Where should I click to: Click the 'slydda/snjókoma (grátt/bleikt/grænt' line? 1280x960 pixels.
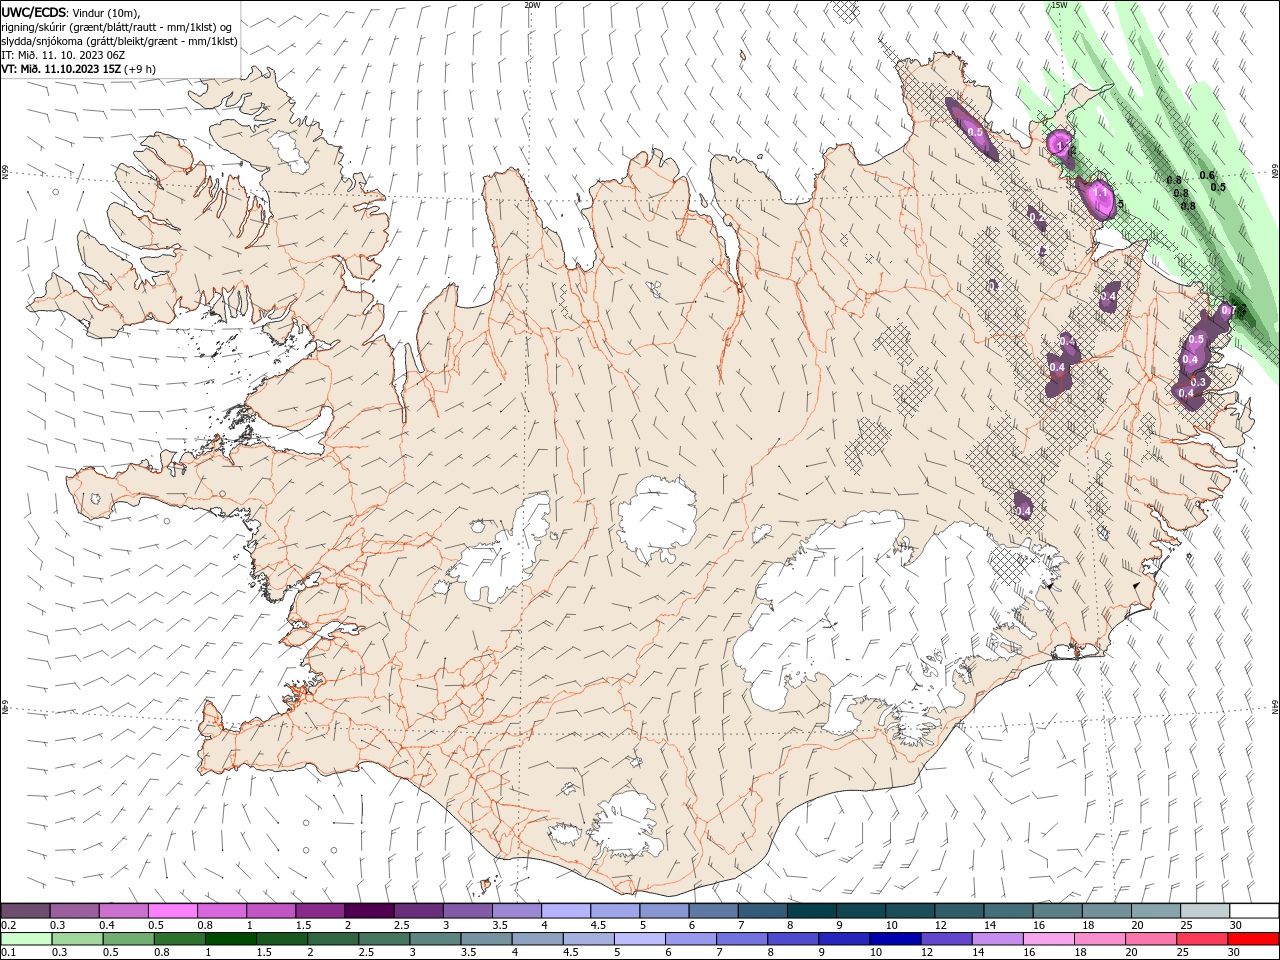[x=119, y=41]
